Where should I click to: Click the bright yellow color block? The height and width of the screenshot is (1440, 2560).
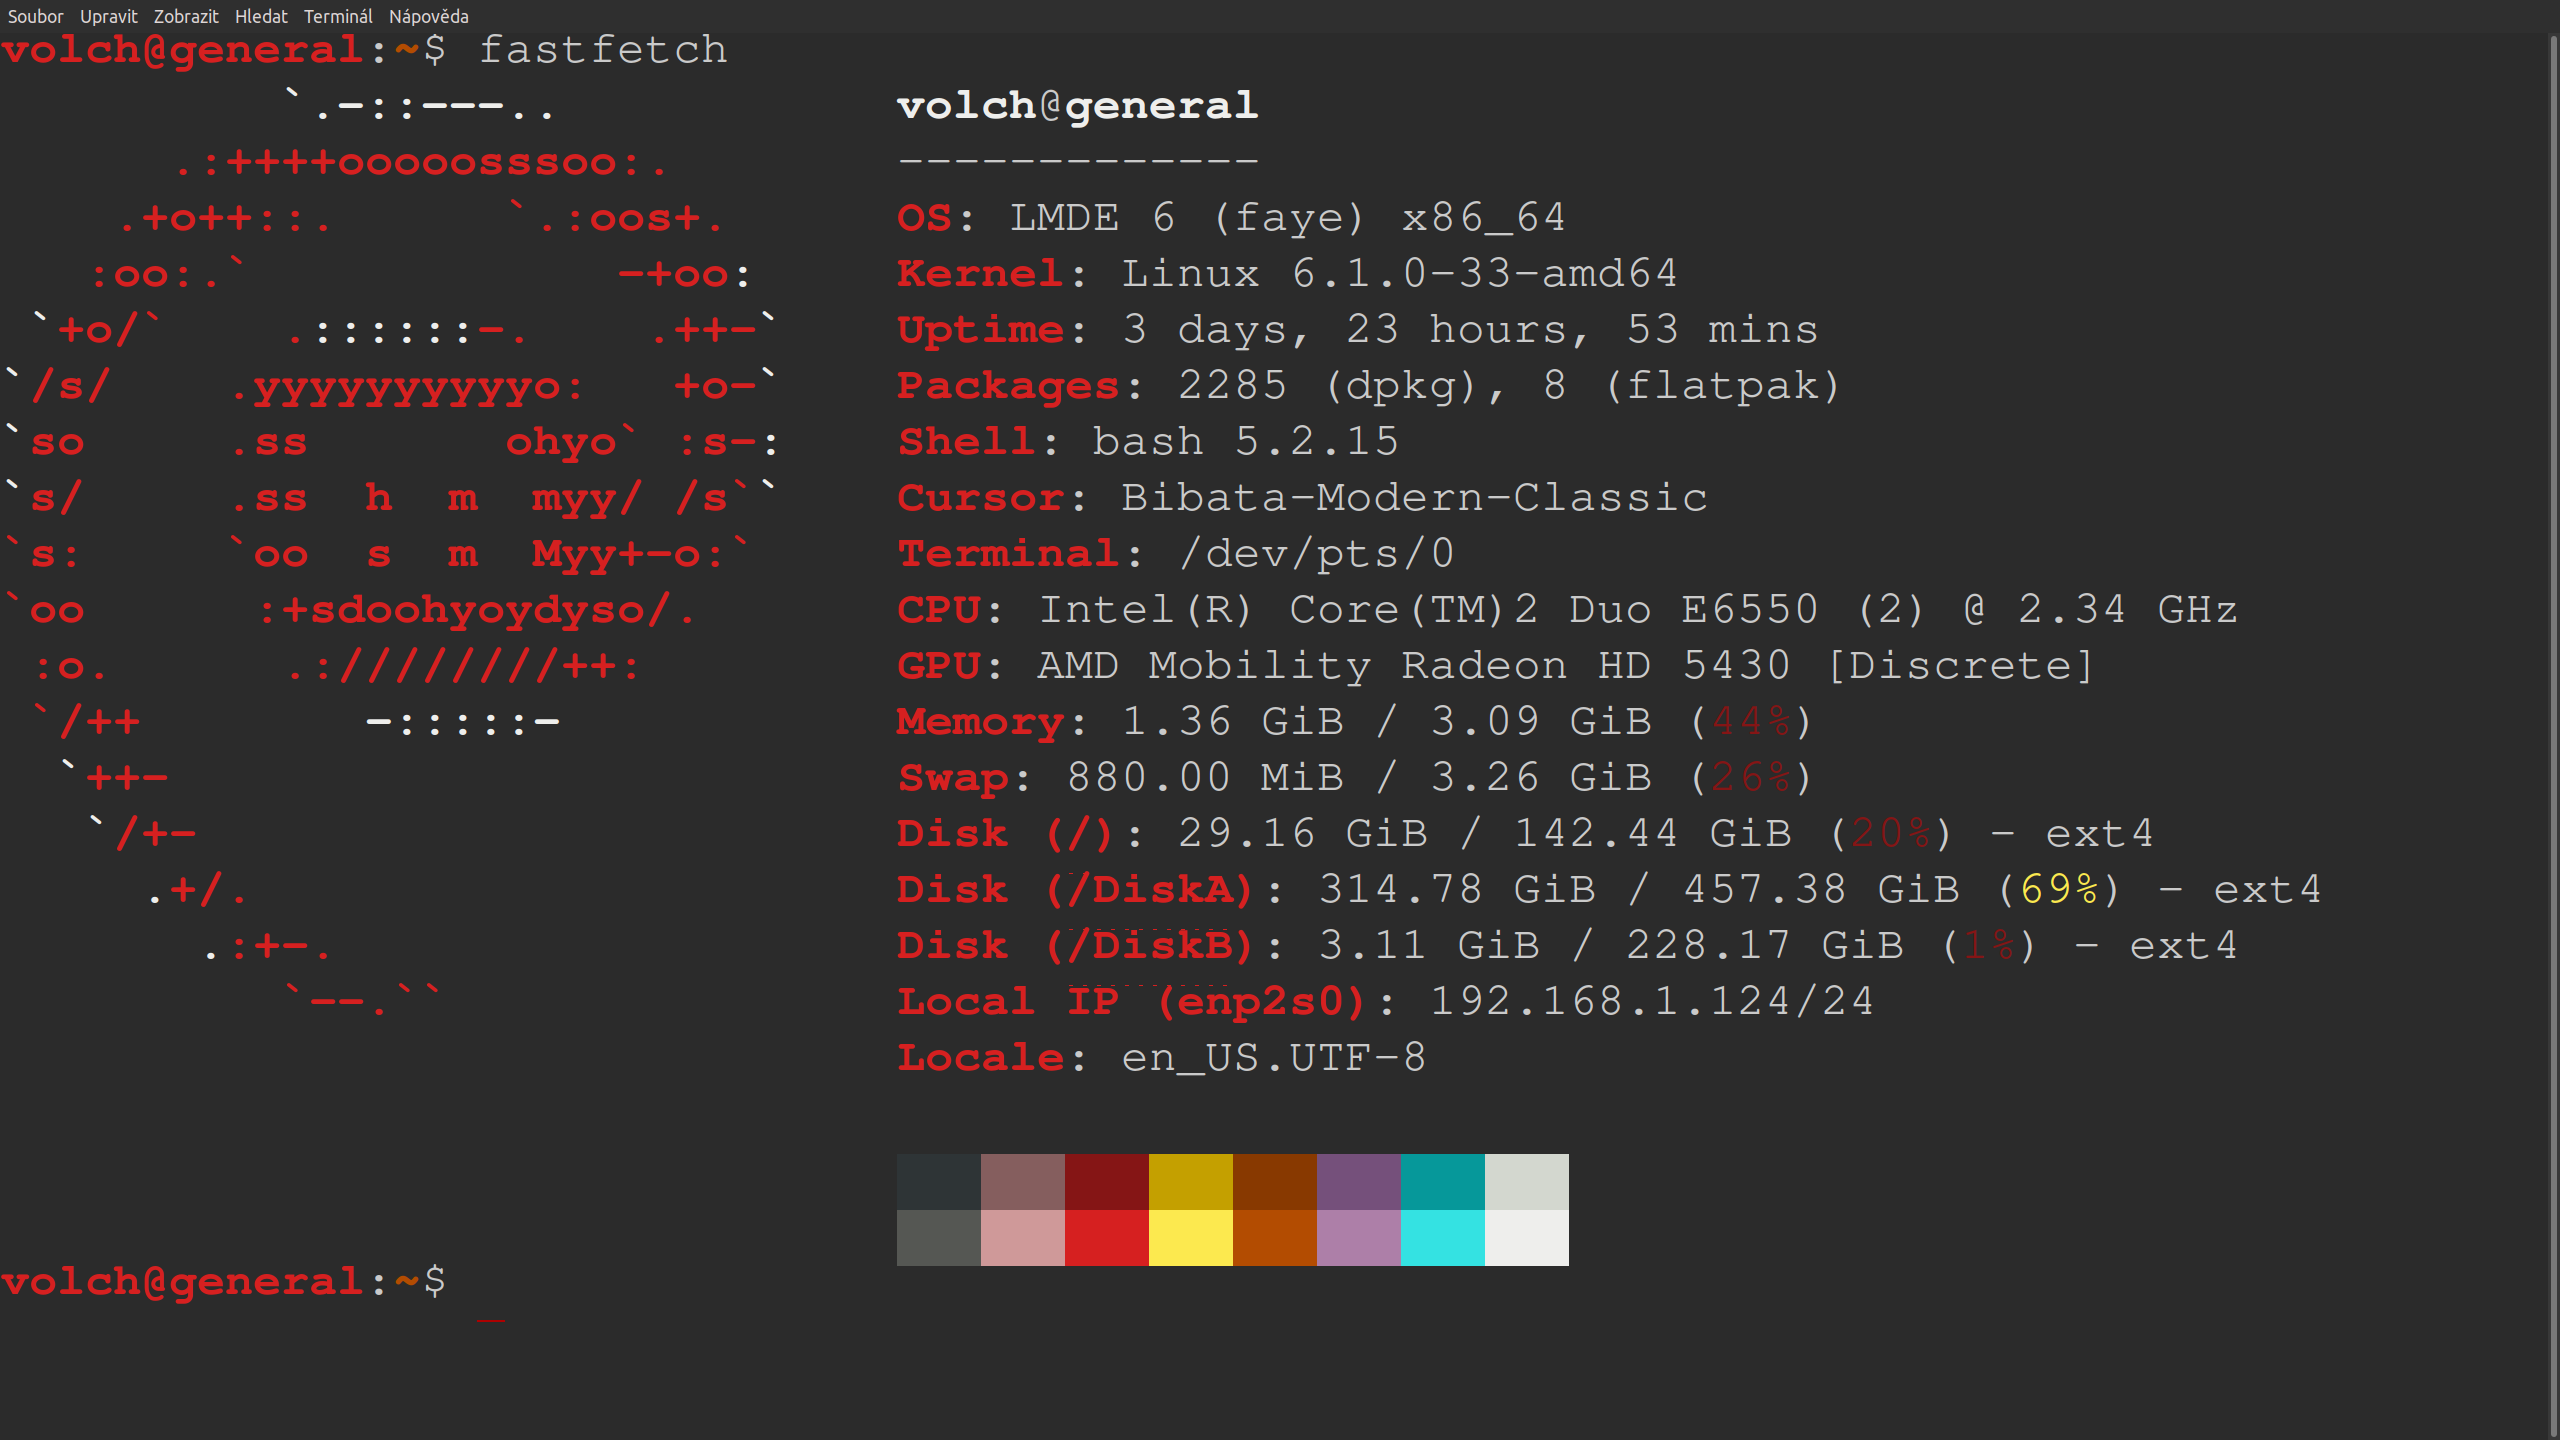point(1190,1238)
